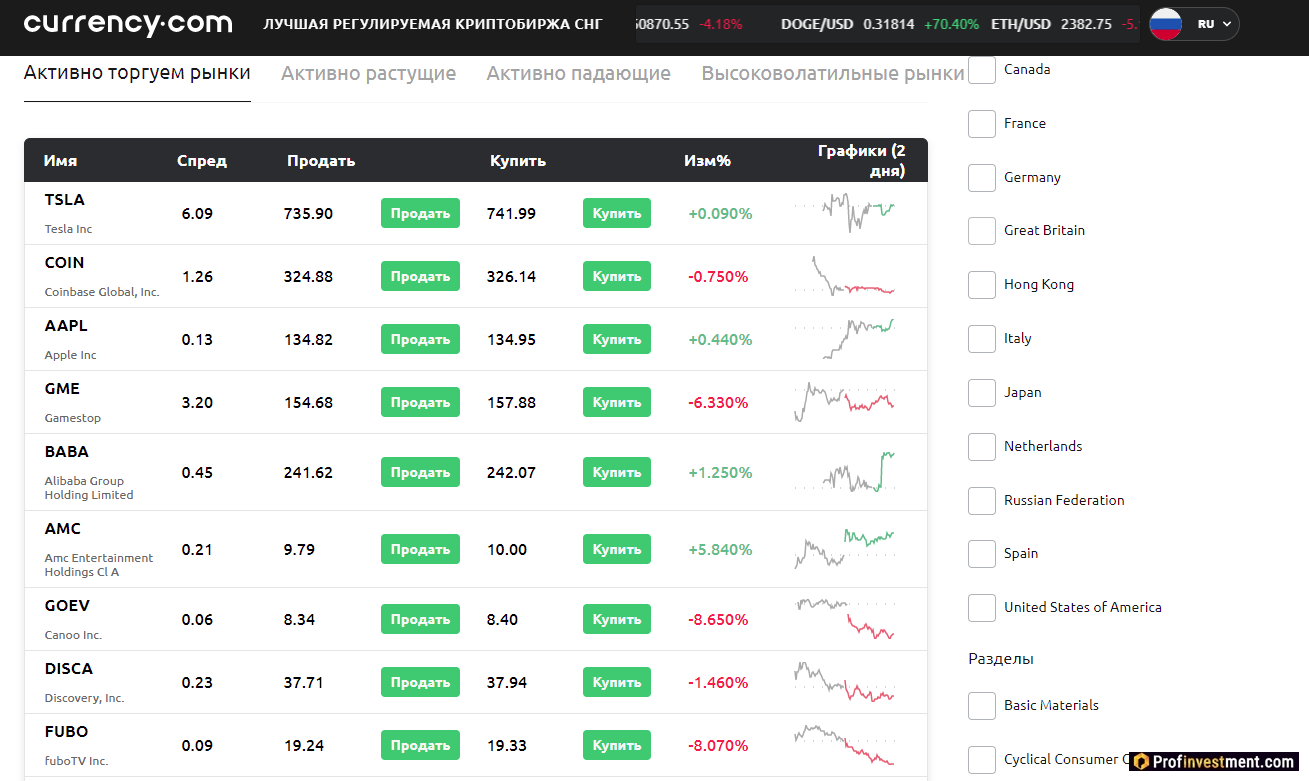The width and height of the screenshot is (1309, 781).
Task: Check the Netherlands country filter
Action: tap(982, 447)
